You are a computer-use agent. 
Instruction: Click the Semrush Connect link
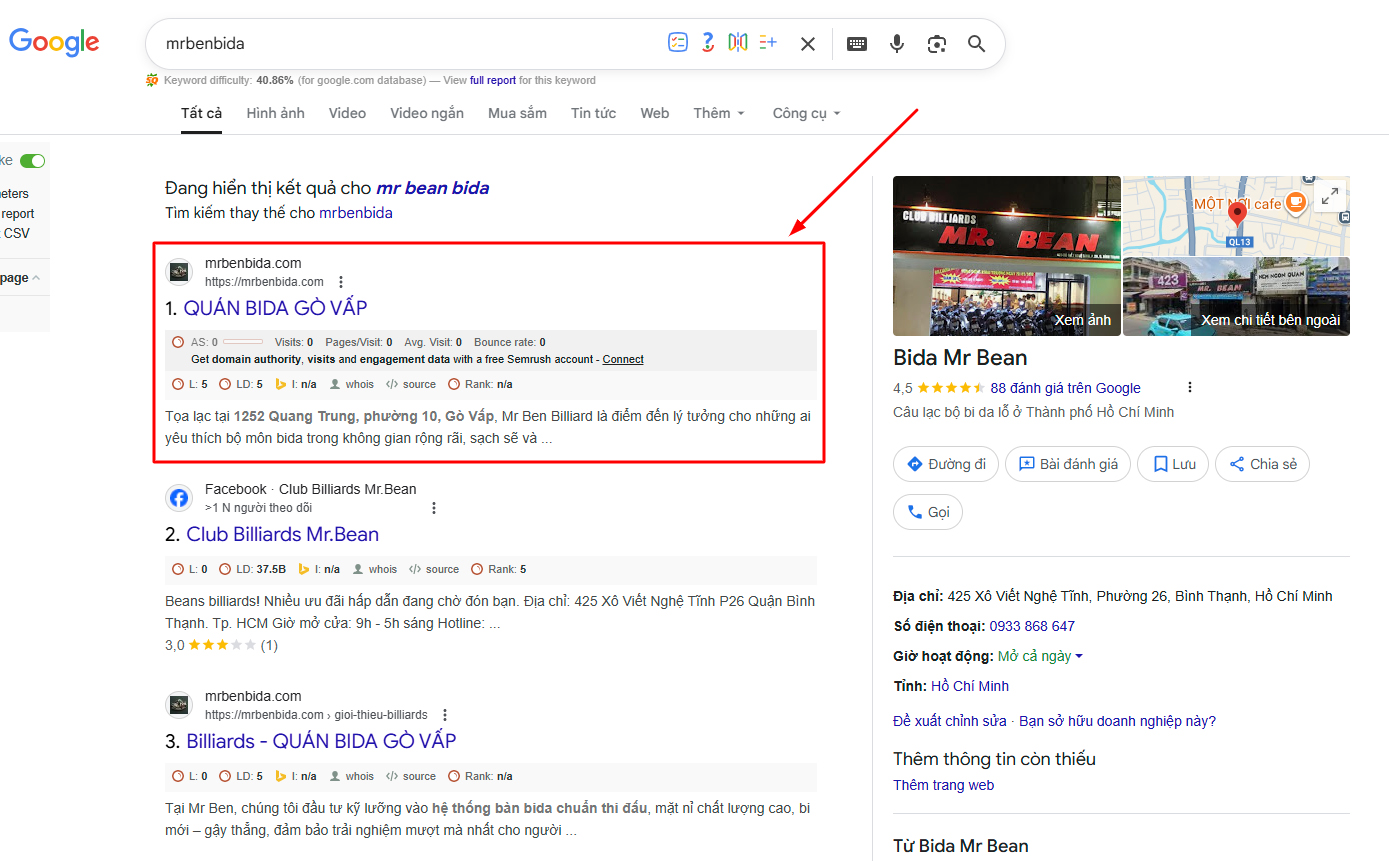click(623, 359)
